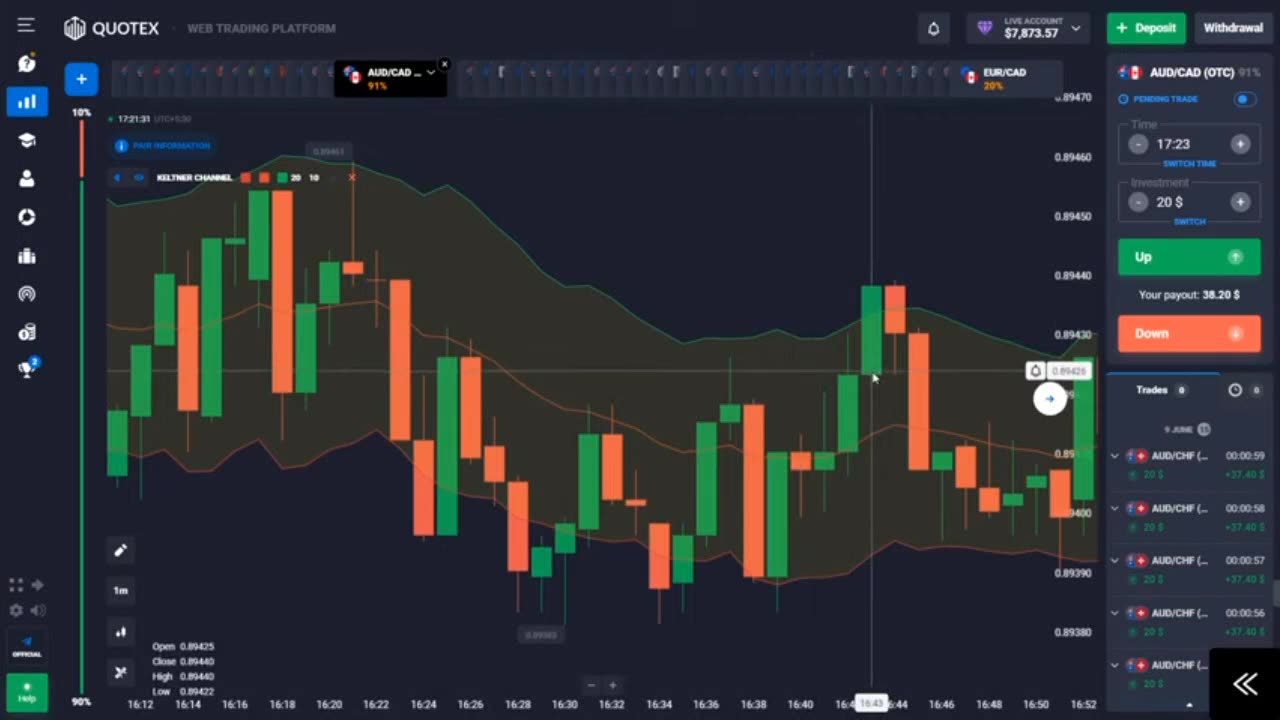Click the price alert bell on chart
1280x720 pixels.
1036,371
